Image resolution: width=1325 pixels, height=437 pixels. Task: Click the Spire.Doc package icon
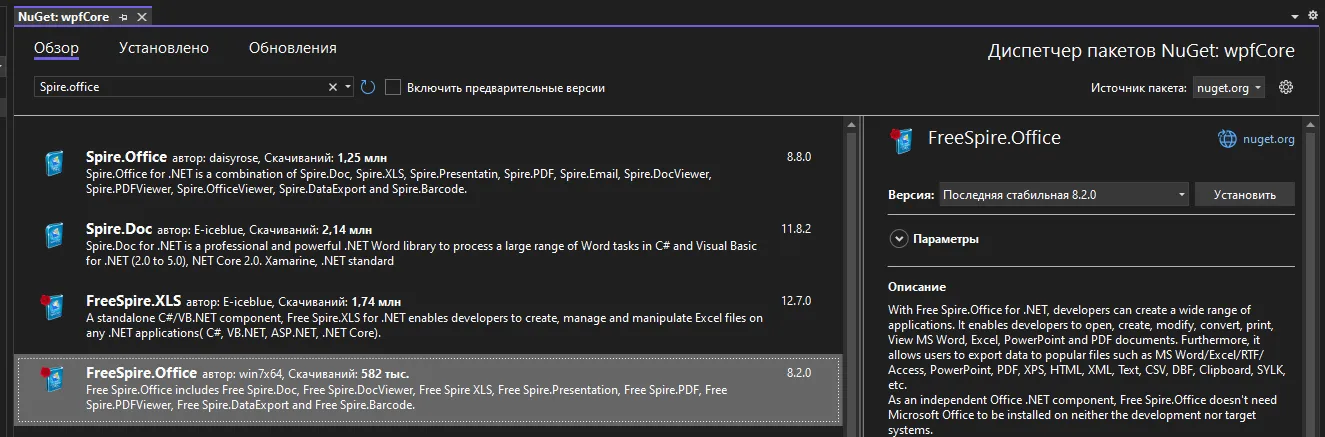54,236
